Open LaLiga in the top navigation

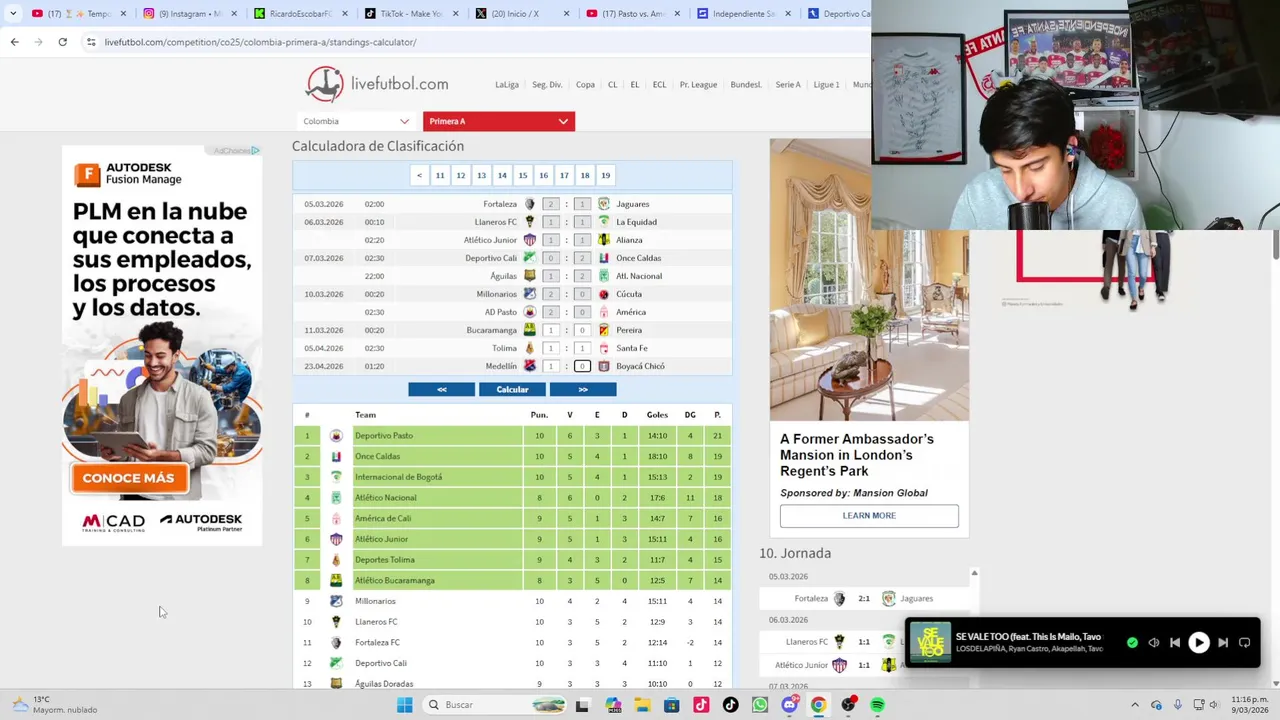507,85
